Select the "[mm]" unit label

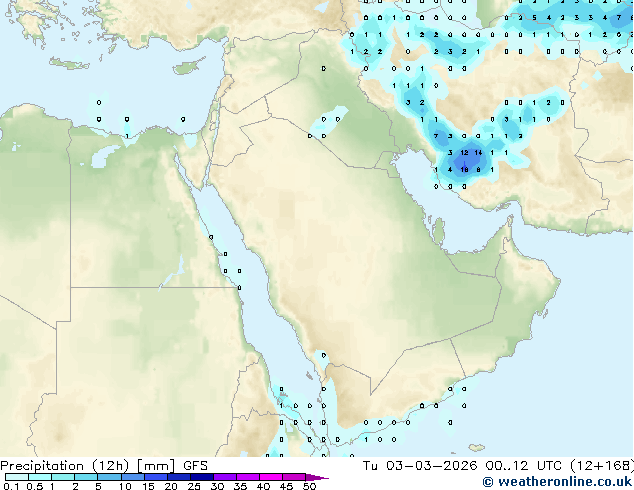click(x=156, y=466)
